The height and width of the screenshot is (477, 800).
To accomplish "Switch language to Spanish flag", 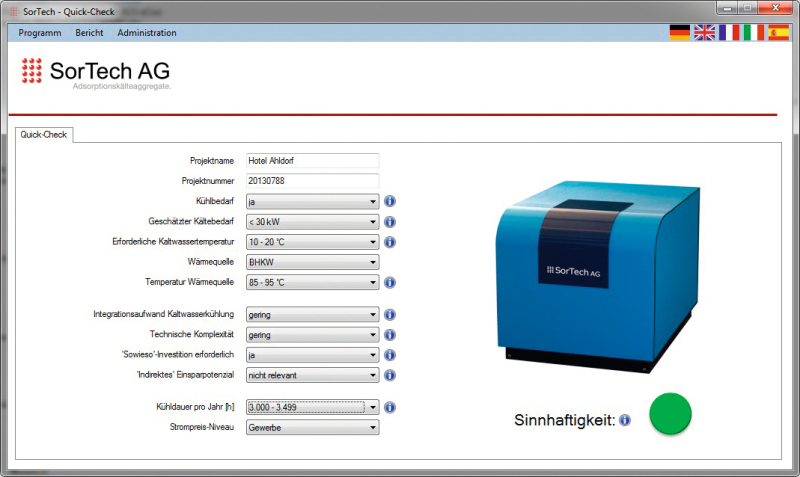I will pyautogui.click(x=779, y=33).
